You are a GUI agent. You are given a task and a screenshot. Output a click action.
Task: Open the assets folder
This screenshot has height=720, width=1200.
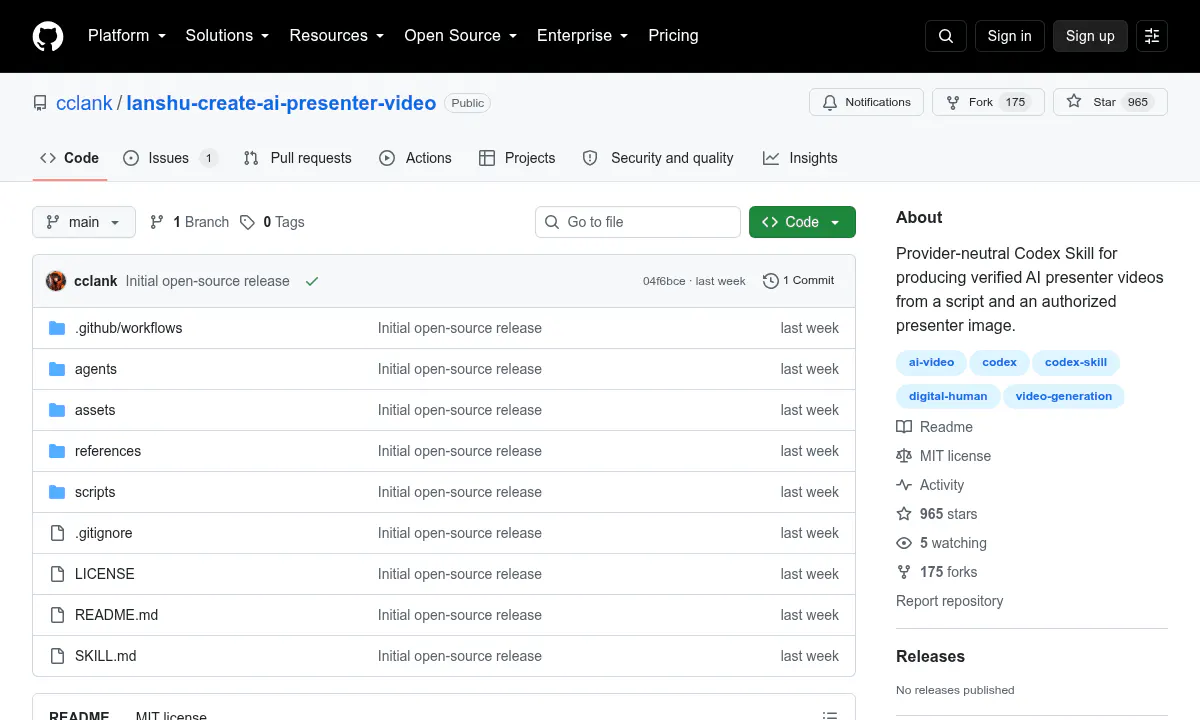pos(95,410)
